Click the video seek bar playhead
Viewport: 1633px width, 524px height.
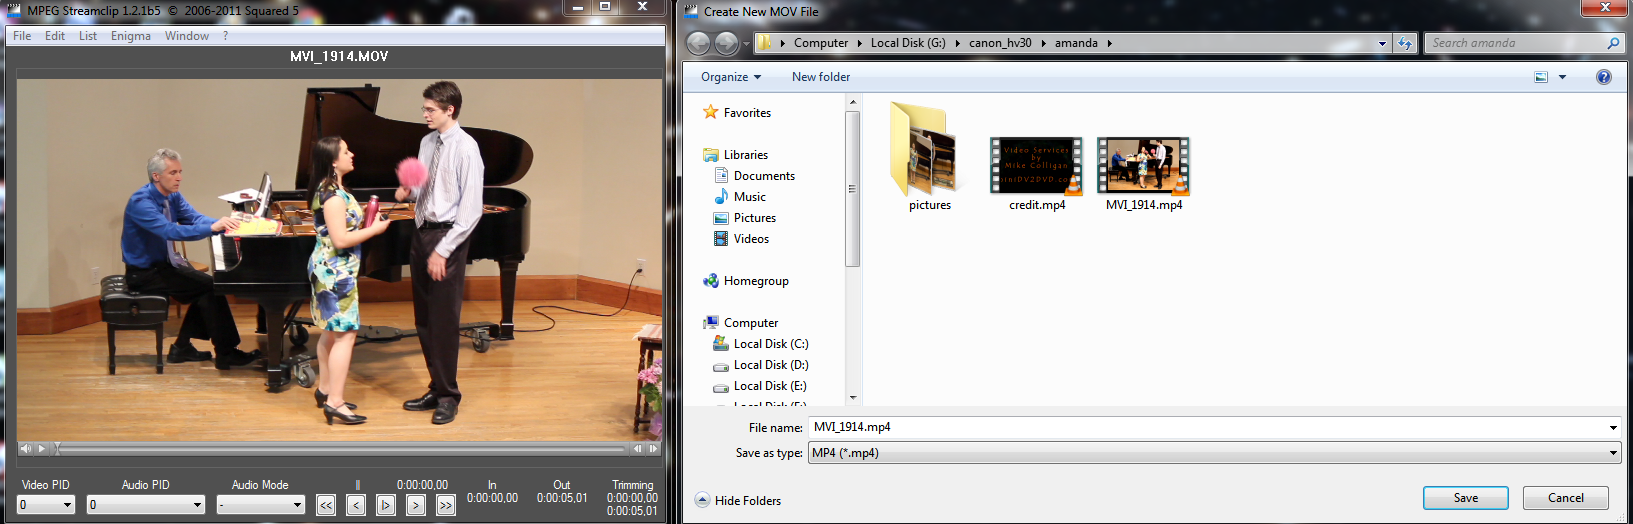57,448
